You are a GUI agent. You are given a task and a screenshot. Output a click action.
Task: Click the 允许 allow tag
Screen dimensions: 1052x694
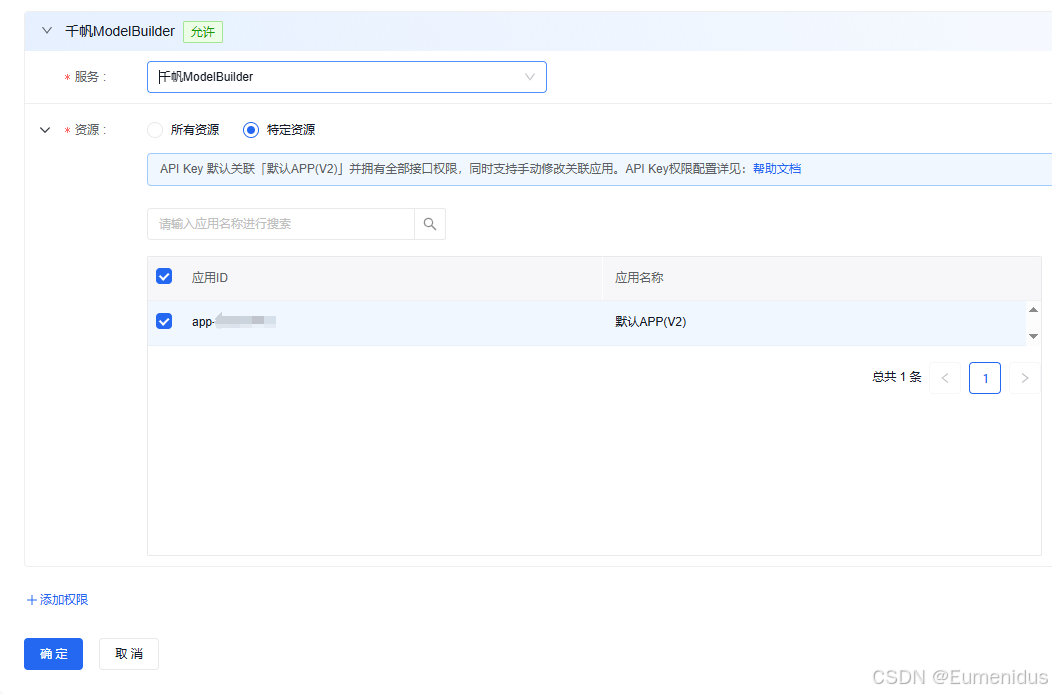click(203, 32)
